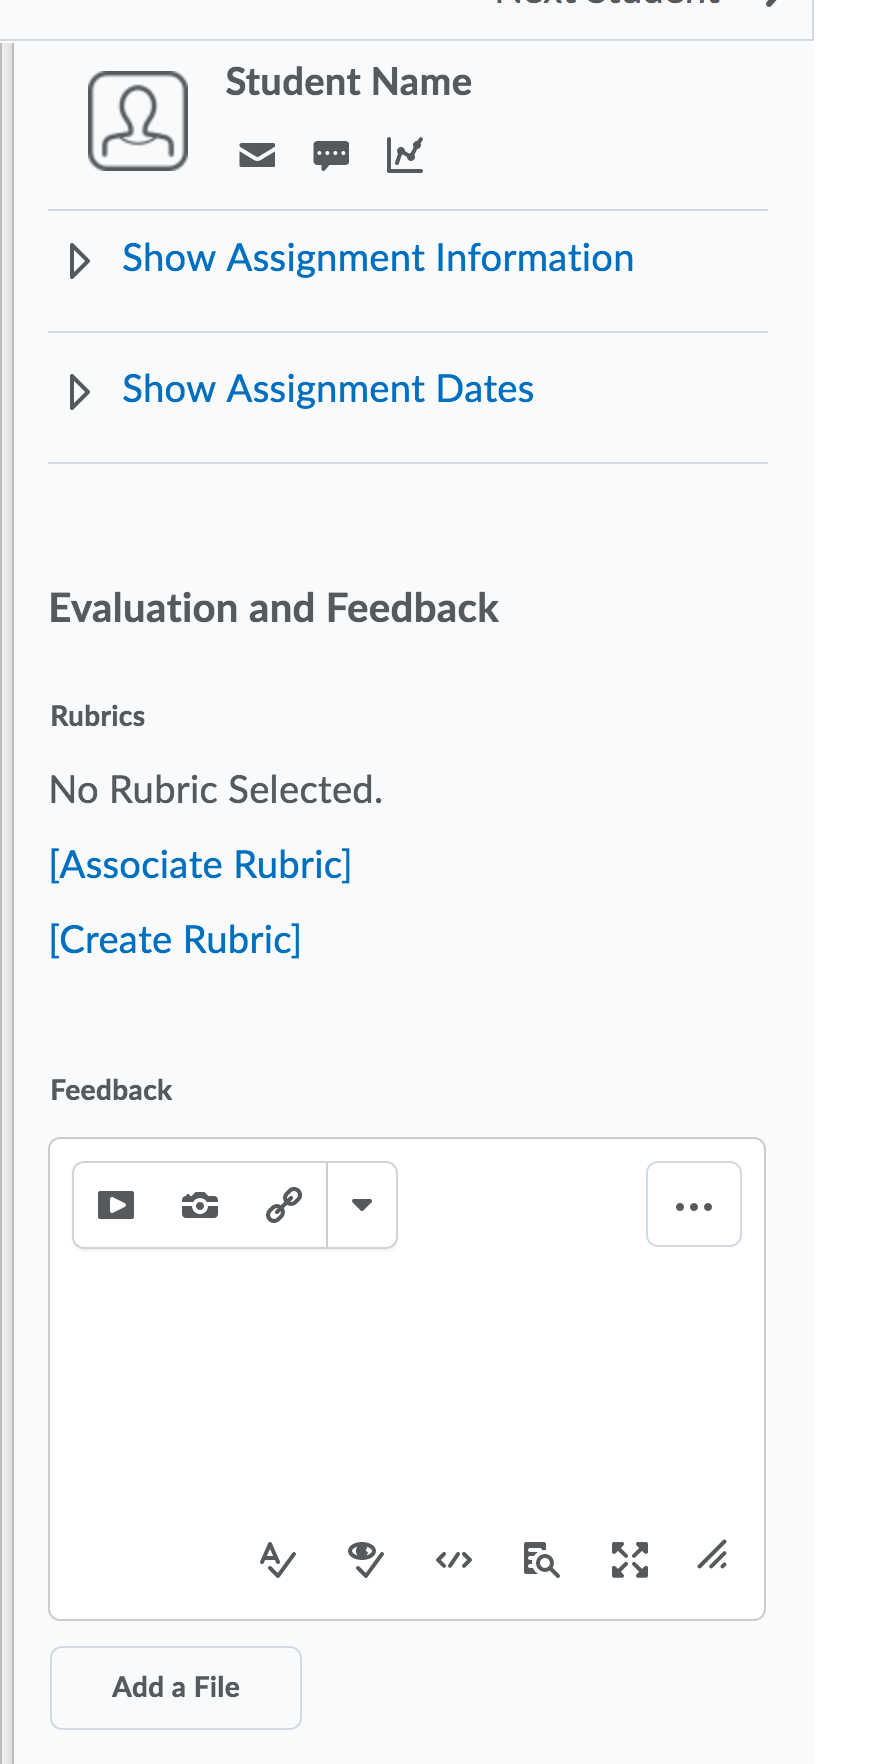This screenshot has height=1764, width=873.
Task: Open instant message chat bubble icon
Action: pos(331,155)
